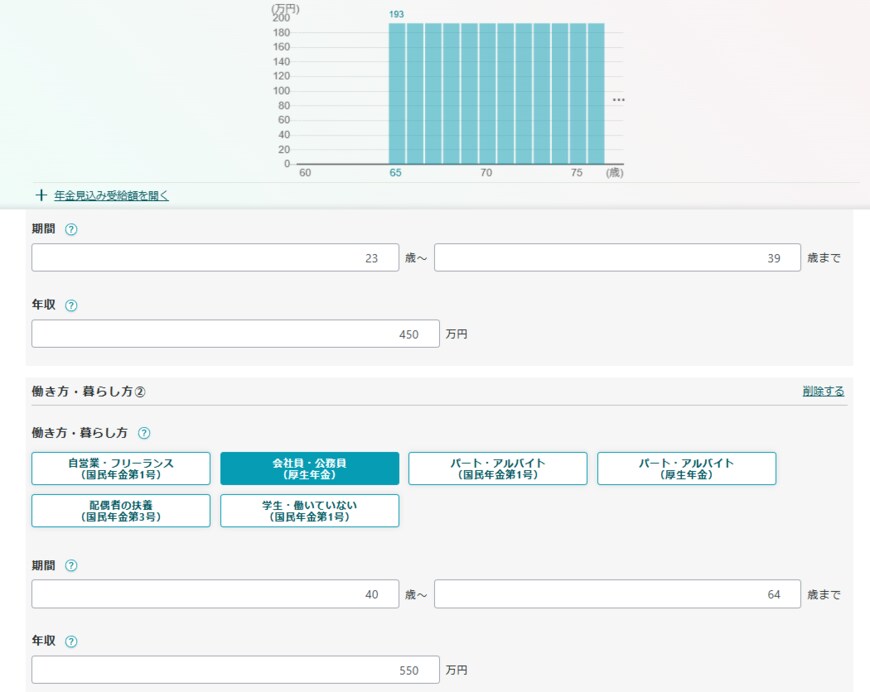Click the ellipsis icon right of the chart
870x692 pixels.
pos(618,100)
